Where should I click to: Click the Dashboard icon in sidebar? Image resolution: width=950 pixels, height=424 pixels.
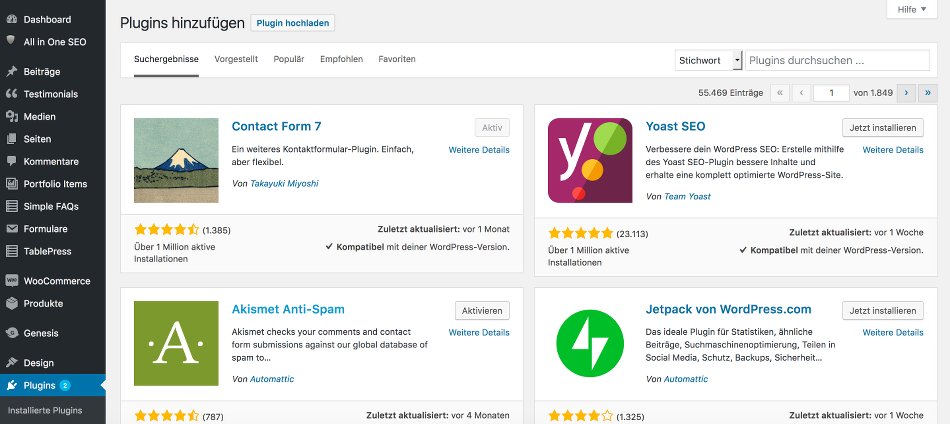[11, 19]
